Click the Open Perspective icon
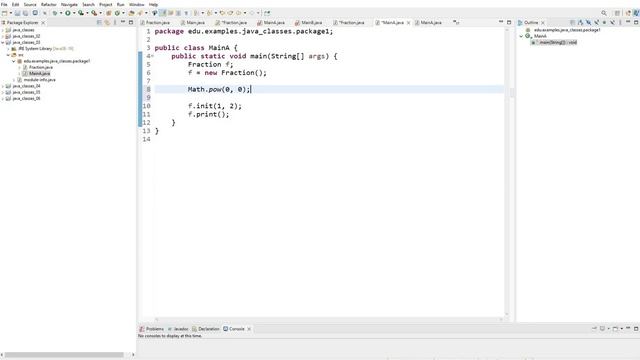 coord(617,13)
